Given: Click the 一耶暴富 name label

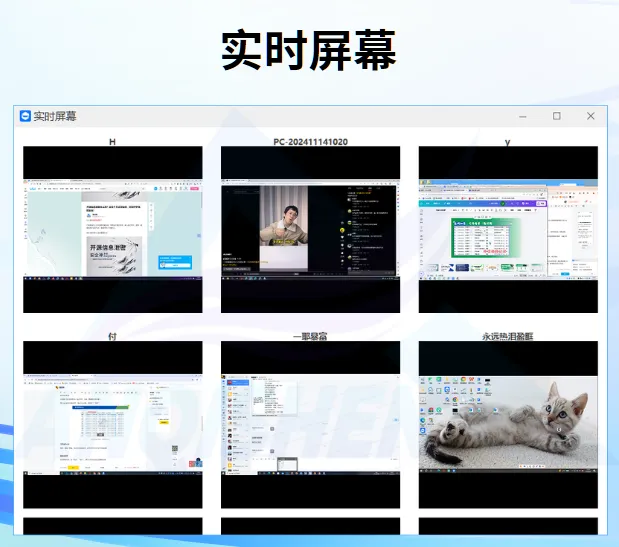Looking at the screenshot, I should (310, 337).
